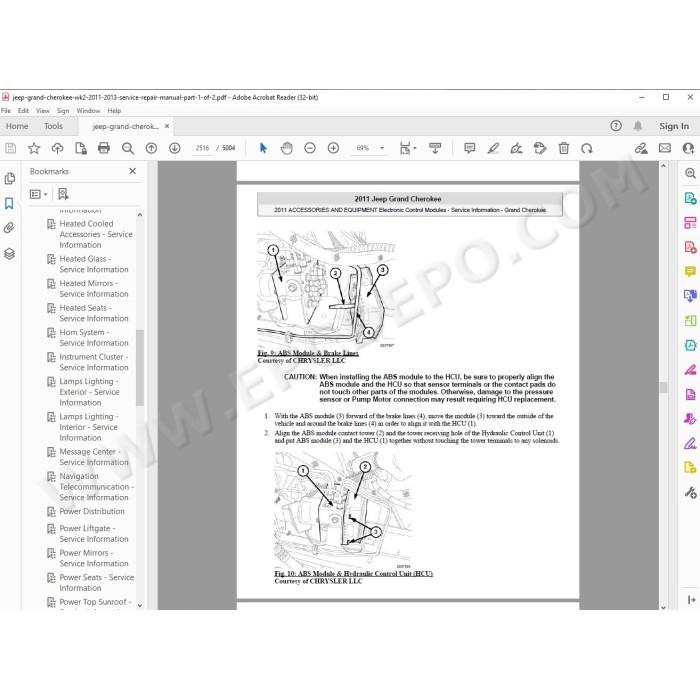Open the fit page options dropdown
The image size is (700, 700).
coord(408,148)
